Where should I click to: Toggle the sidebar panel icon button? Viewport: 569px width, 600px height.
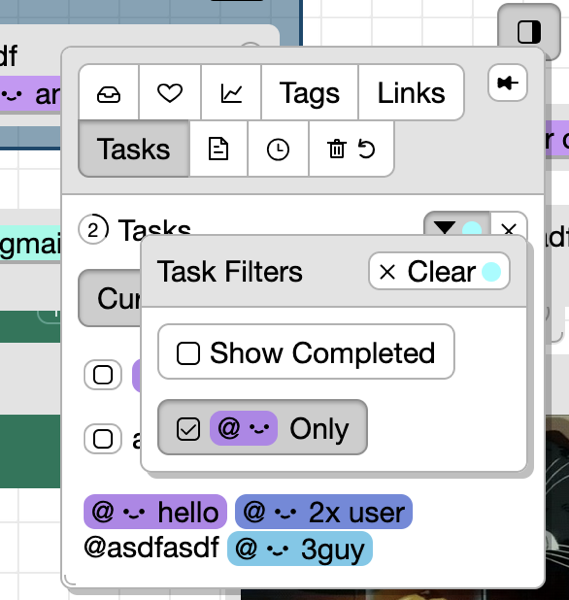529,32
